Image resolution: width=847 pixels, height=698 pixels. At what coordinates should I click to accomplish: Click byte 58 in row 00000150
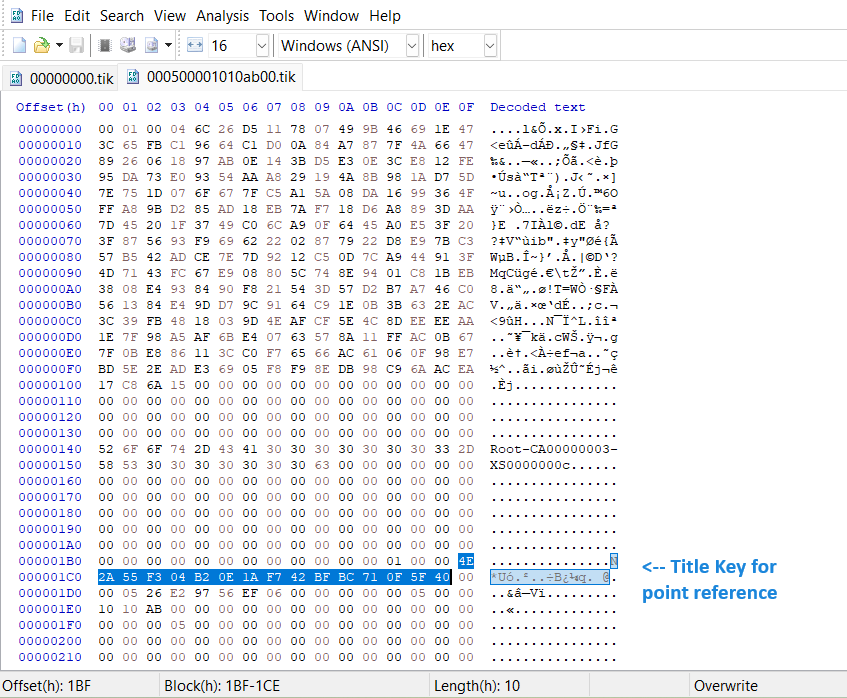click(x=106, y=465)
